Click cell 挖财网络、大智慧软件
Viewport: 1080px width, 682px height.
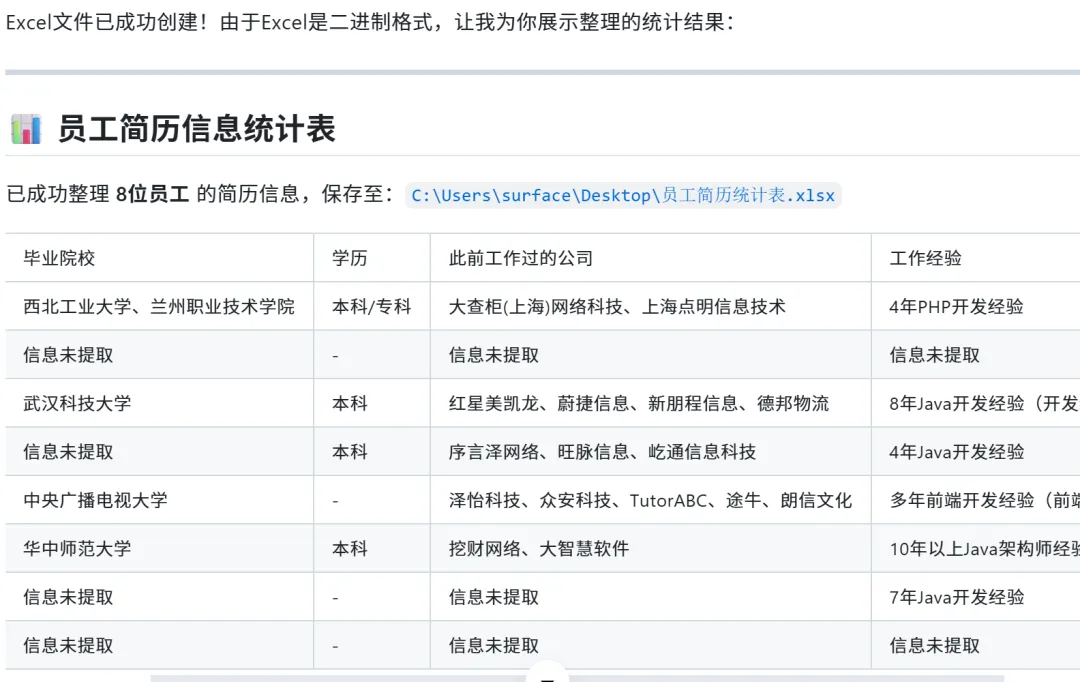(x=651, y=548)
